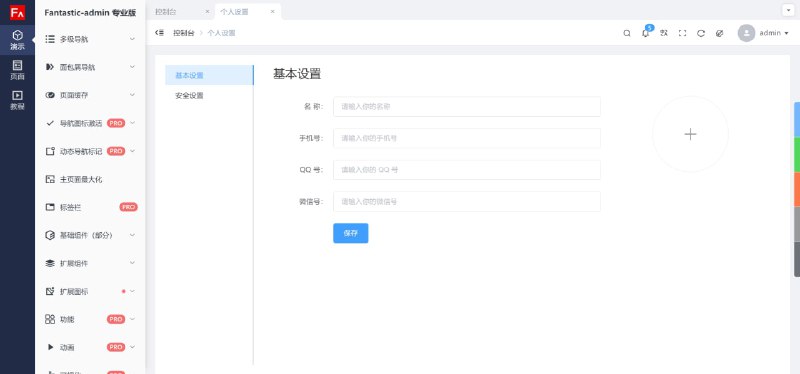Screen dimensions: 800x374
Task: Click the 基础组件 hexagon icon
Action: coord(50,235)
